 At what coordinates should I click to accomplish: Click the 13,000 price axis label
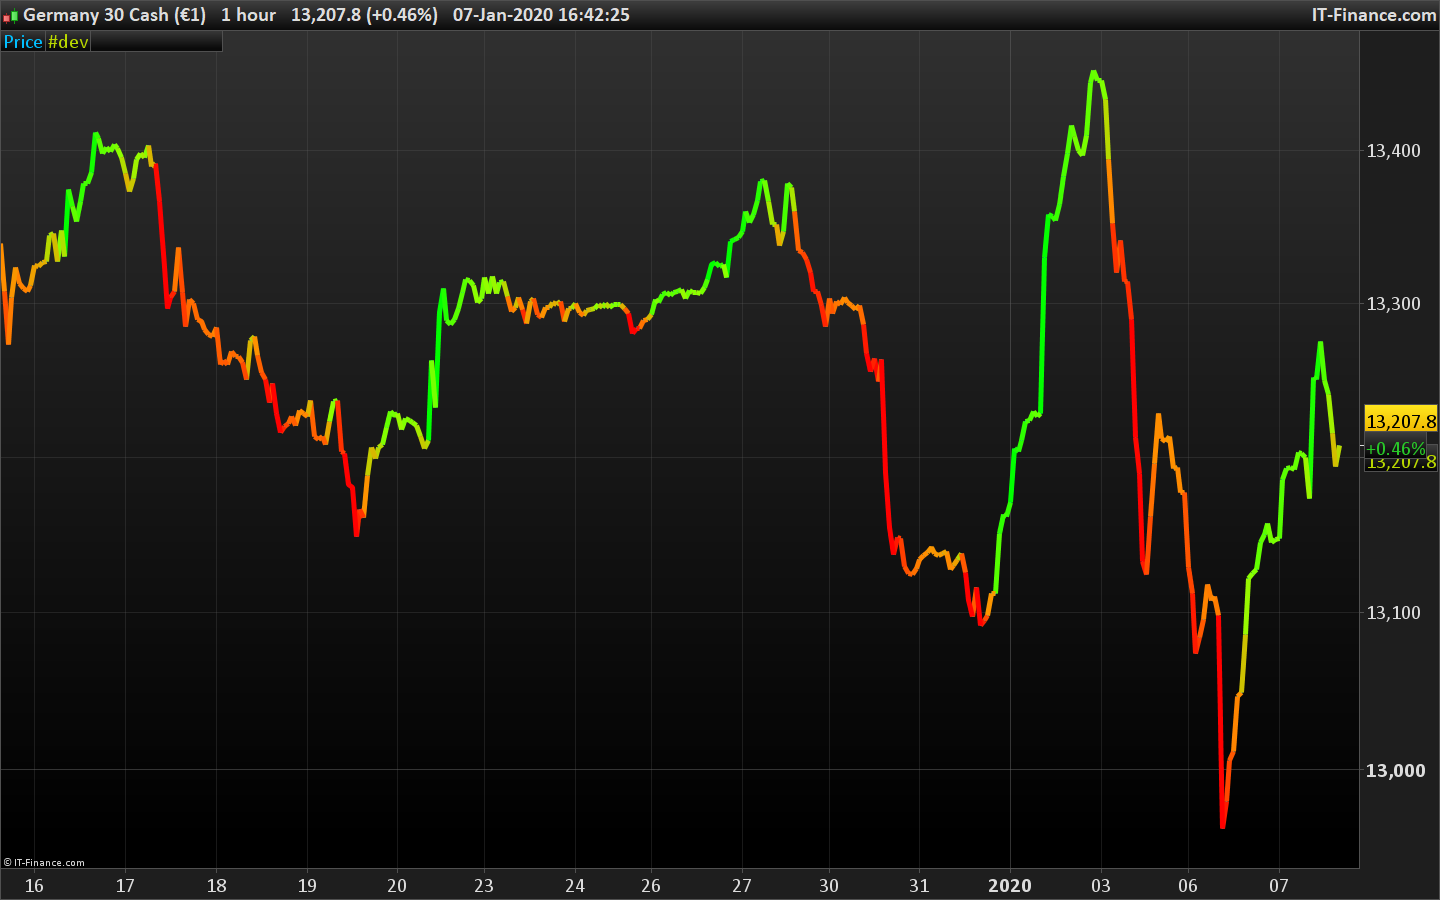pos(1395,770)
